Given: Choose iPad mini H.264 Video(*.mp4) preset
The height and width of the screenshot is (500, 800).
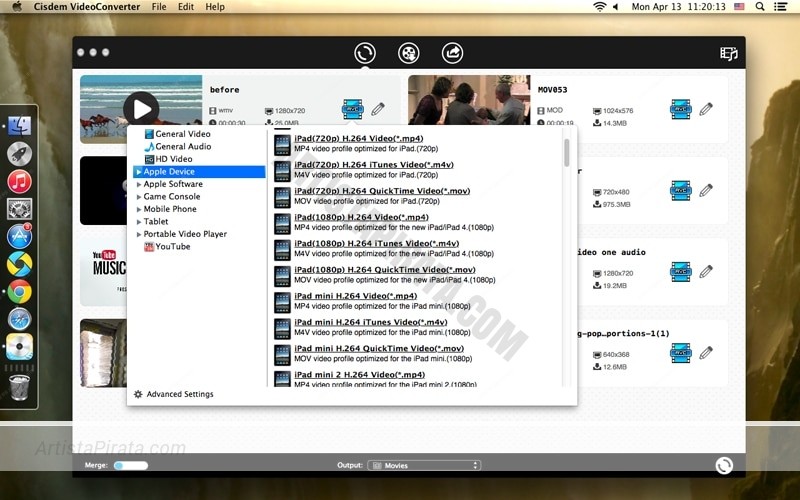Looking at the screenshot, I should click(356, 296).
